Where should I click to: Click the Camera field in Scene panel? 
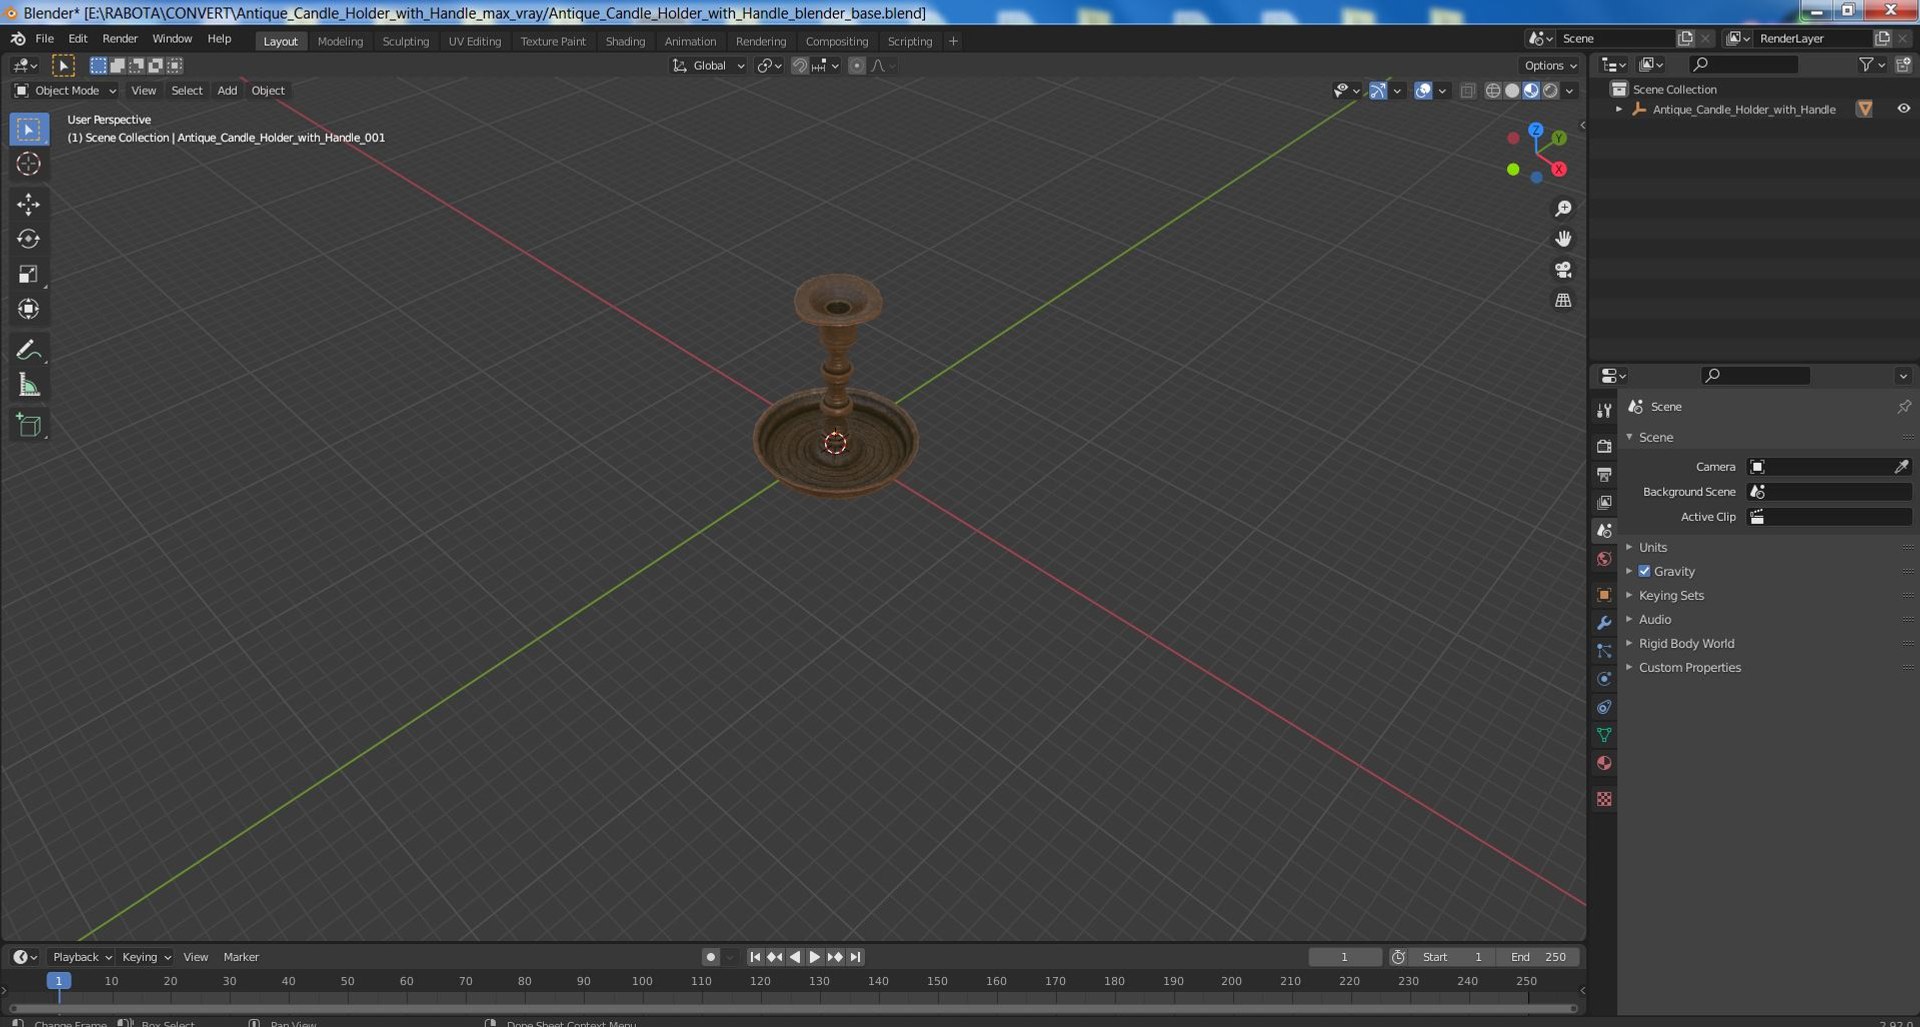(1829, 467)
